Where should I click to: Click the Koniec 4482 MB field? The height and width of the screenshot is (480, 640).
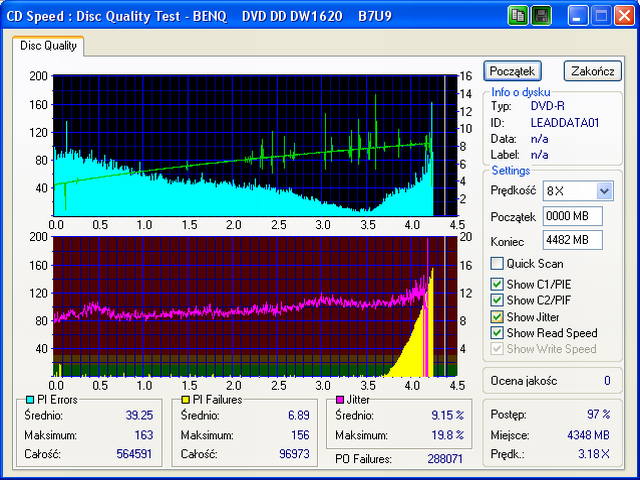[572, 240]
